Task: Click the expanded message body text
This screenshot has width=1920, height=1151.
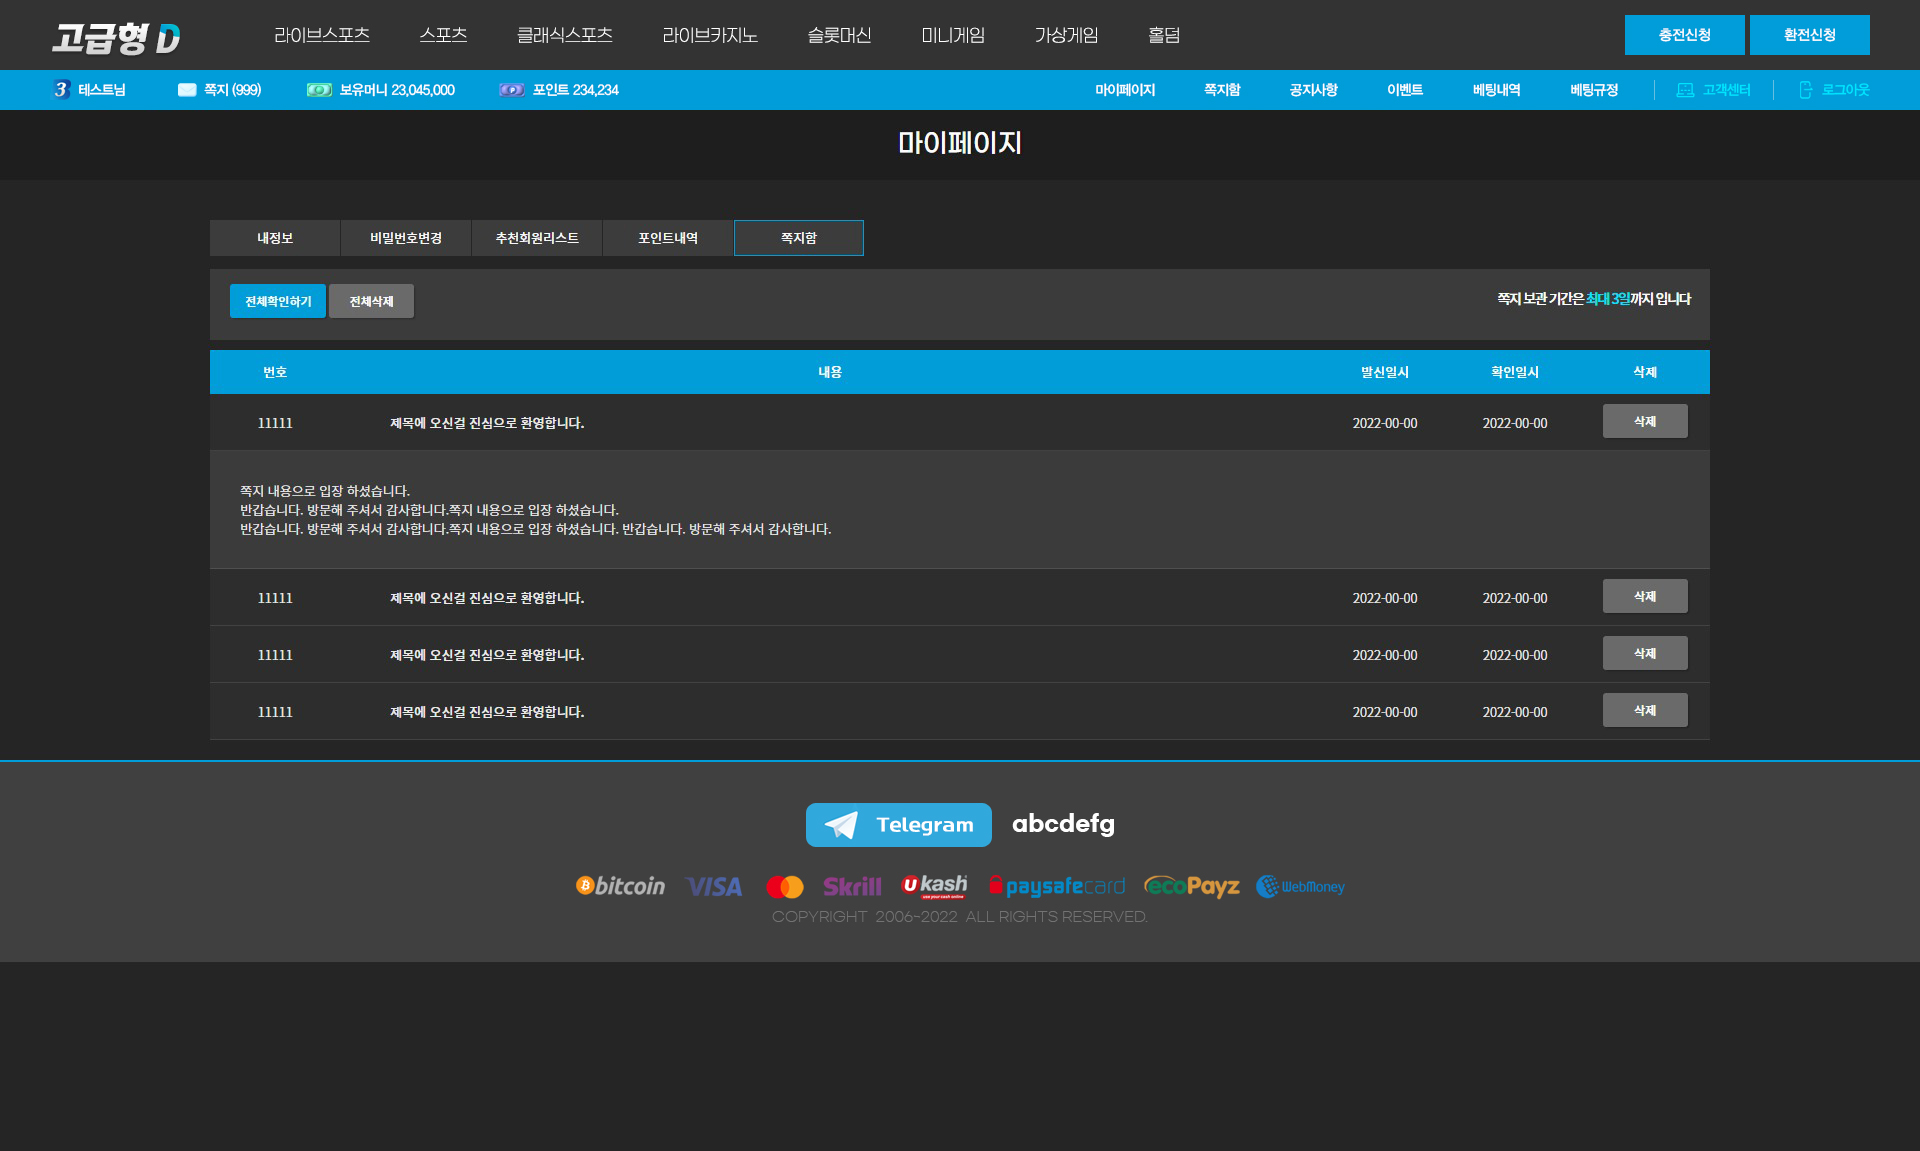Action: tap(536, 510)
